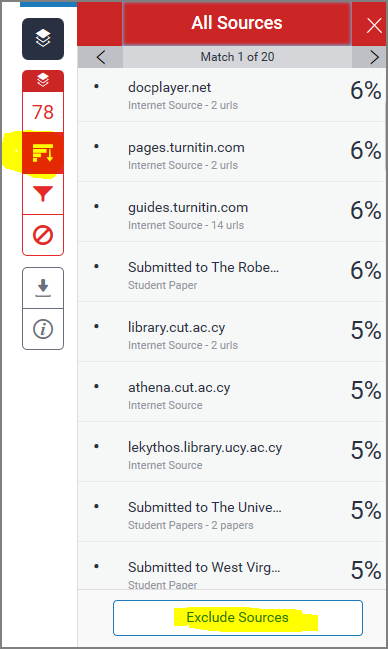
Task: Click the Exclude Sources button
Action: [x=238, y=618]
